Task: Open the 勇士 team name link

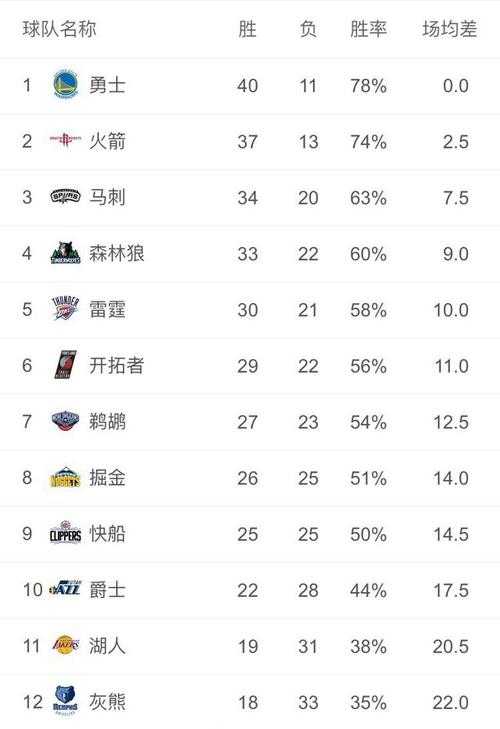Action: pos(107,86)
